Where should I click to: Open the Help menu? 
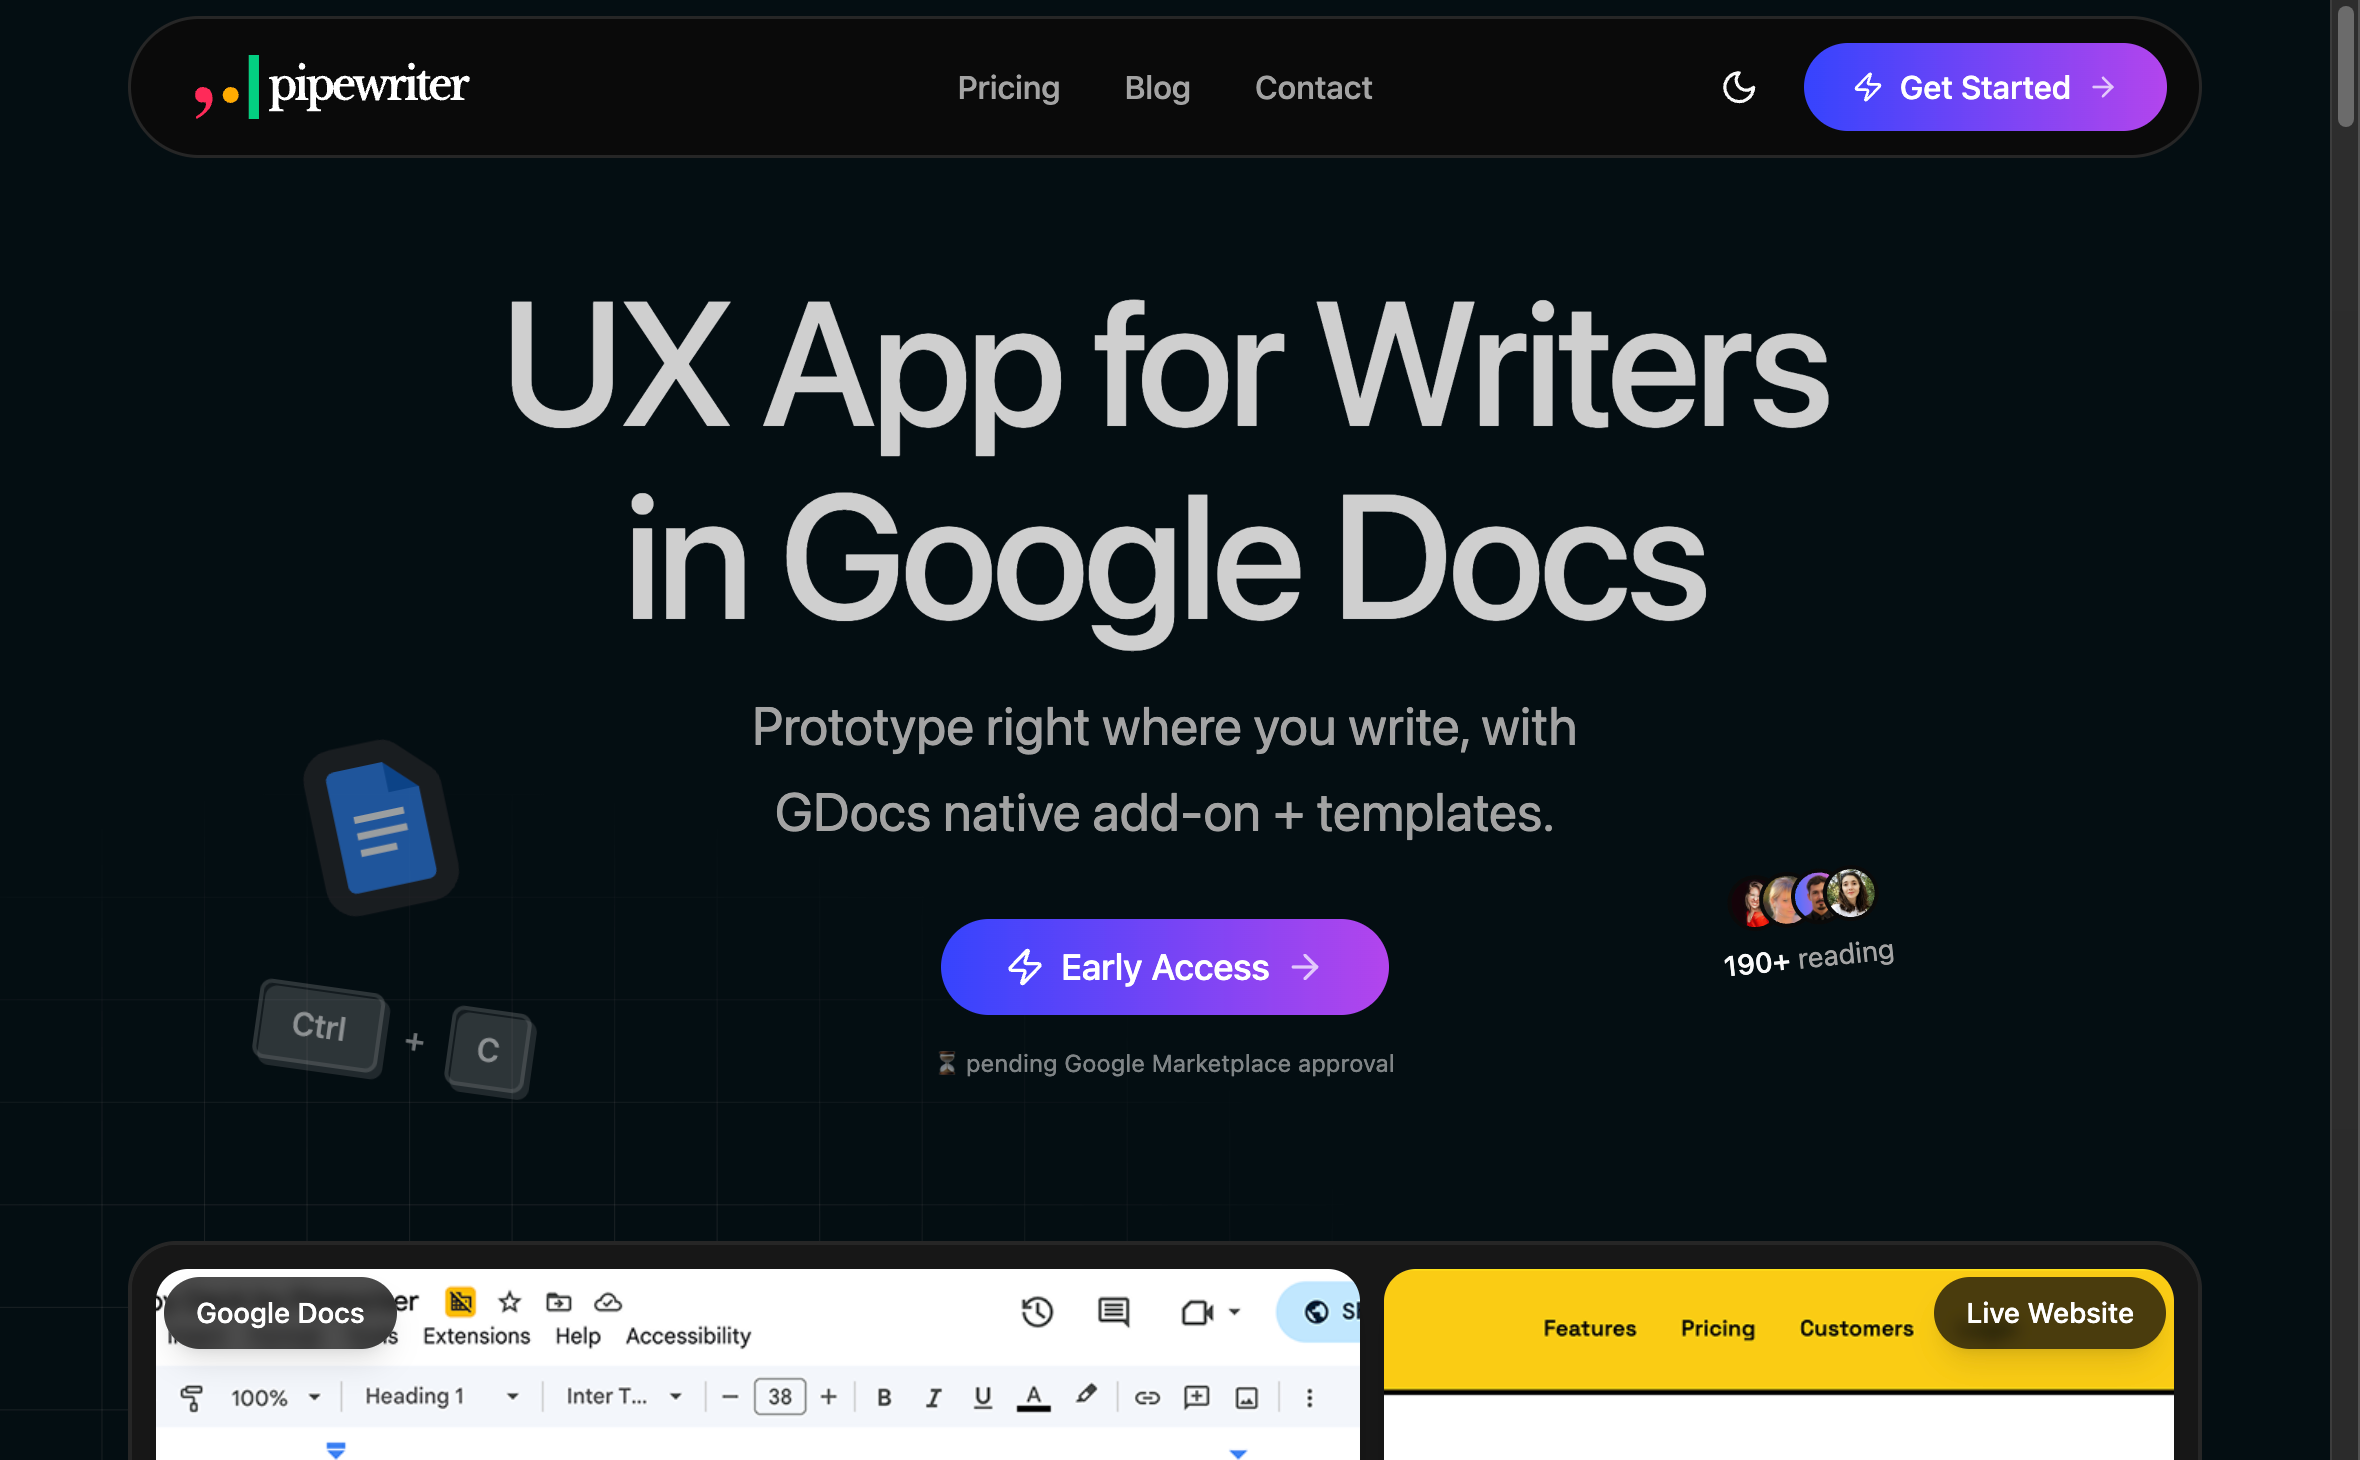pos(578,1336)
